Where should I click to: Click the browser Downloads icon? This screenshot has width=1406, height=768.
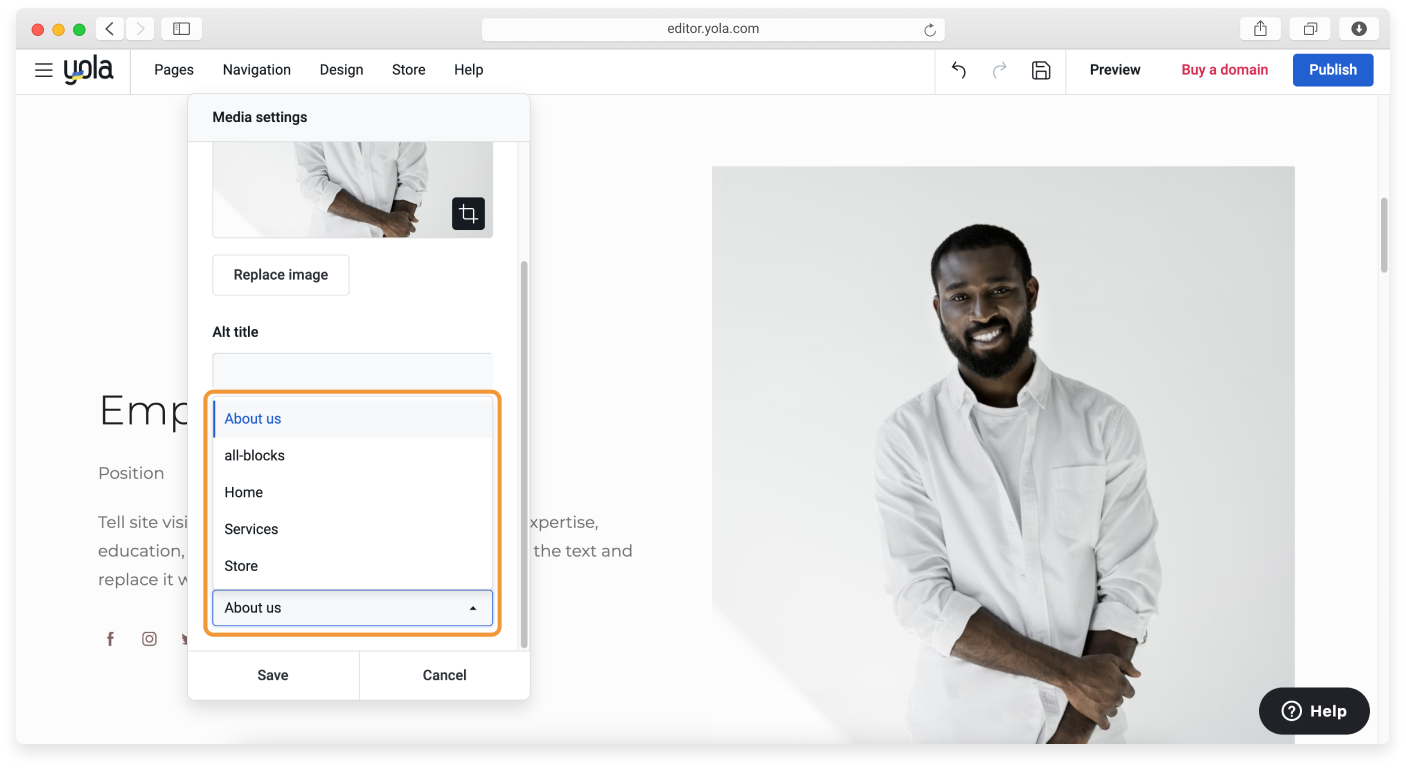coord(1359,28)
